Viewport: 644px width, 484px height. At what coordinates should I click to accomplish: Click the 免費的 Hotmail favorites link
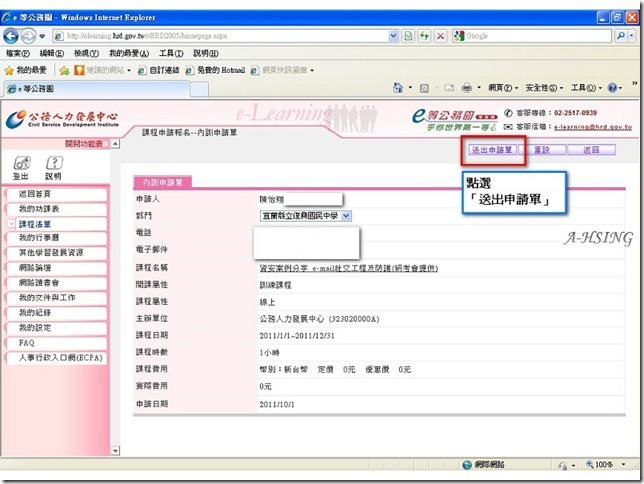coord(216,70)
